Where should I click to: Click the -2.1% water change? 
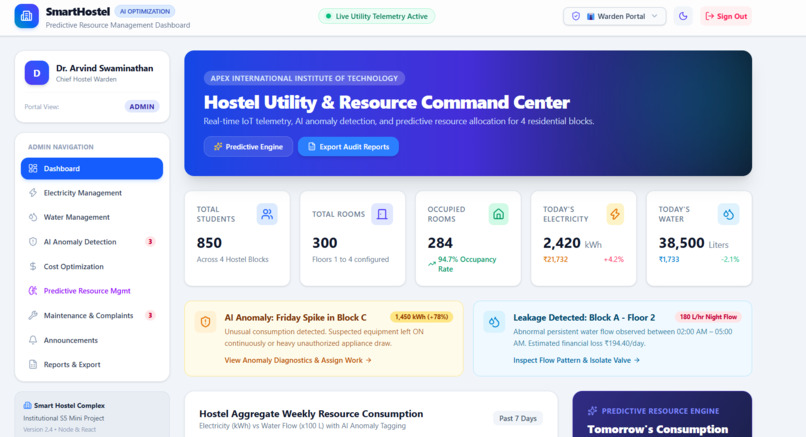pyautogui.click(x=729, y=260)
